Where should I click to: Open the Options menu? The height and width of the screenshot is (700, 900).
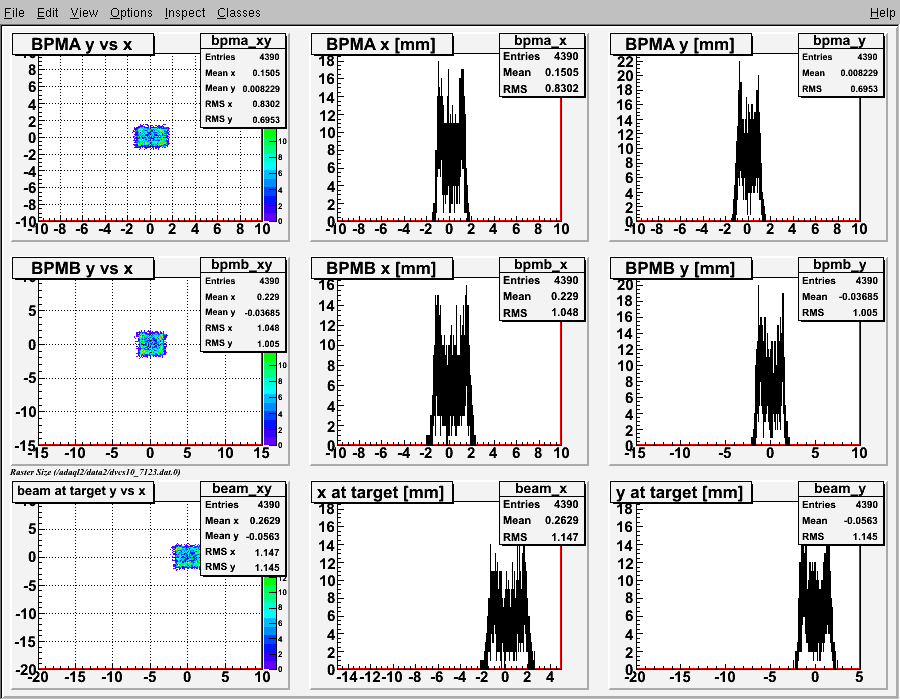click(131, 12)
